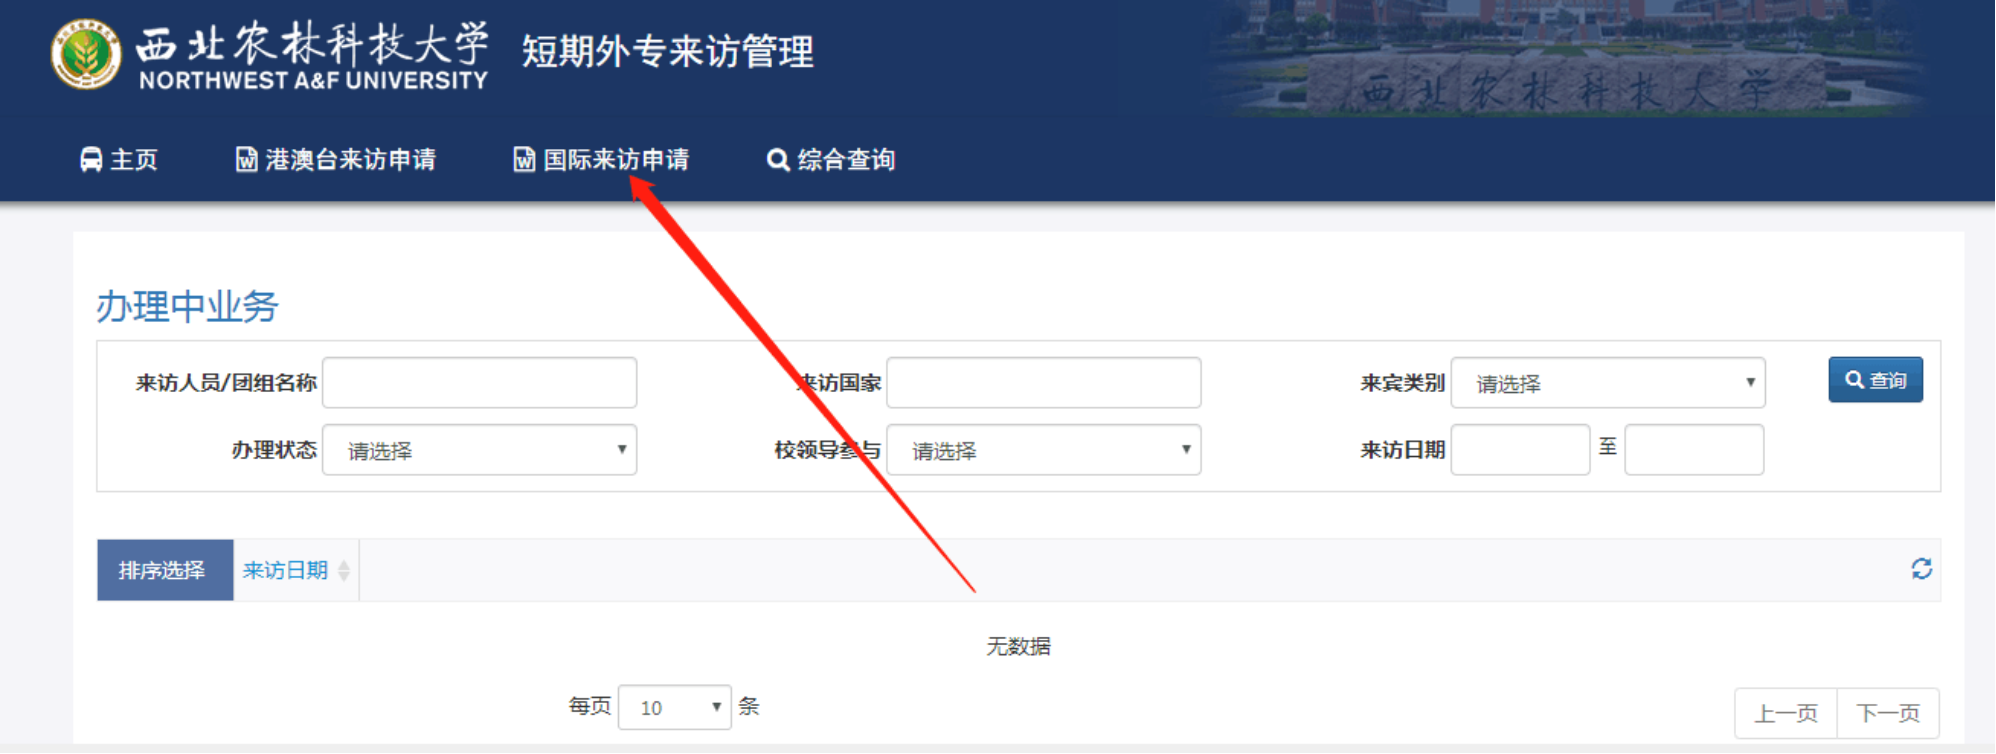1996x754 pixels.
Task: Click the university logo emblem
Action: [86, 54]
